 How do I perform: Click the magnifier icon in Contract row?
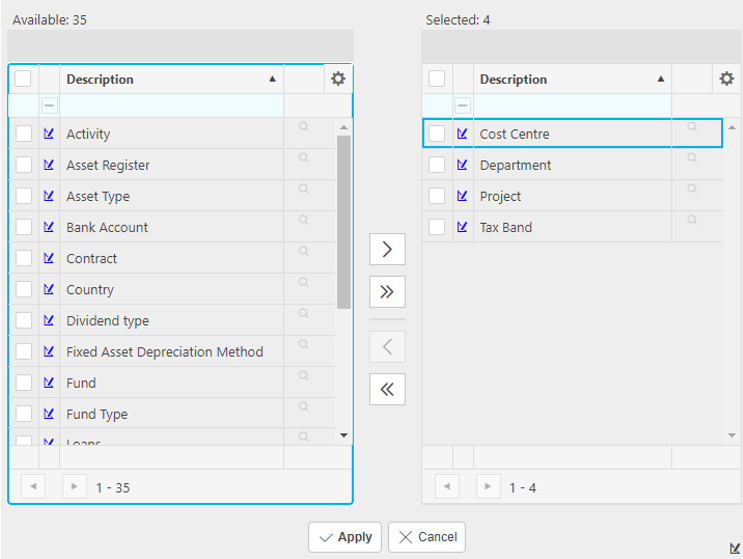[303, 251]
